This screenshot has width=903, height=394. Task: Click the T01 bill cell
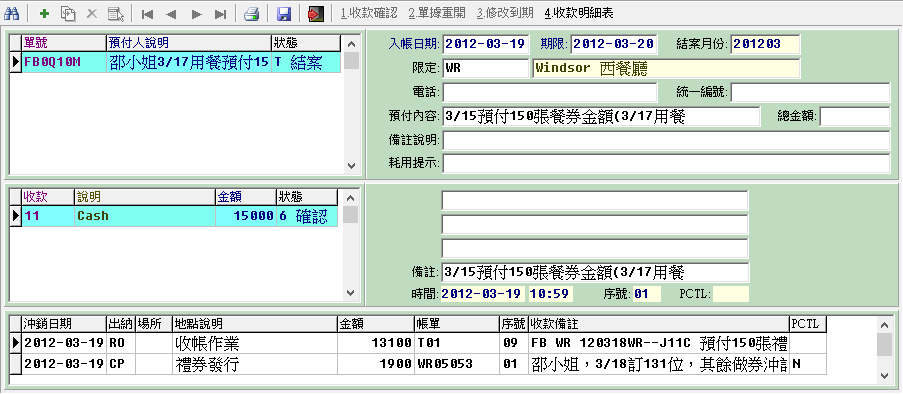click(x=457, y=344)
